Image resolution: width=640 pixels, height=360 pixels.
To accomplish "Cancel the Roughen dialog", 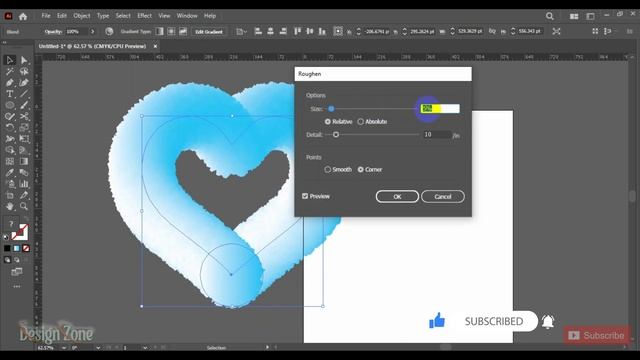I will 443,197.
